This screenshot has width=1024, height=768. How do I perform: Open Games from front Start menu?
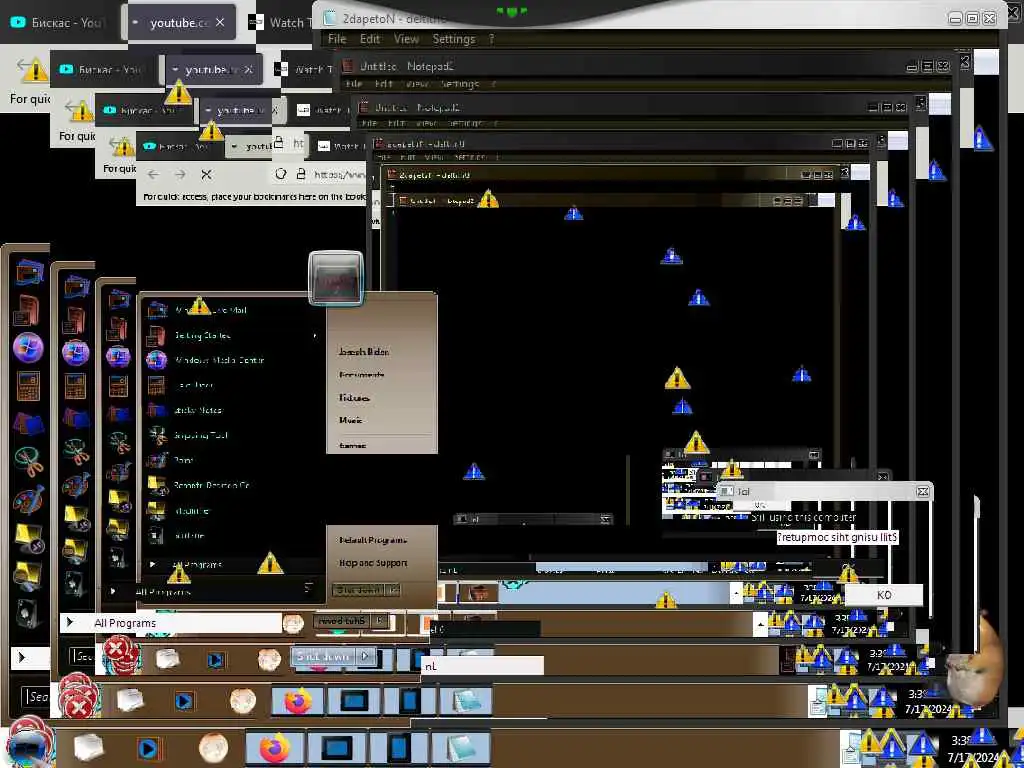pos(353,445)
